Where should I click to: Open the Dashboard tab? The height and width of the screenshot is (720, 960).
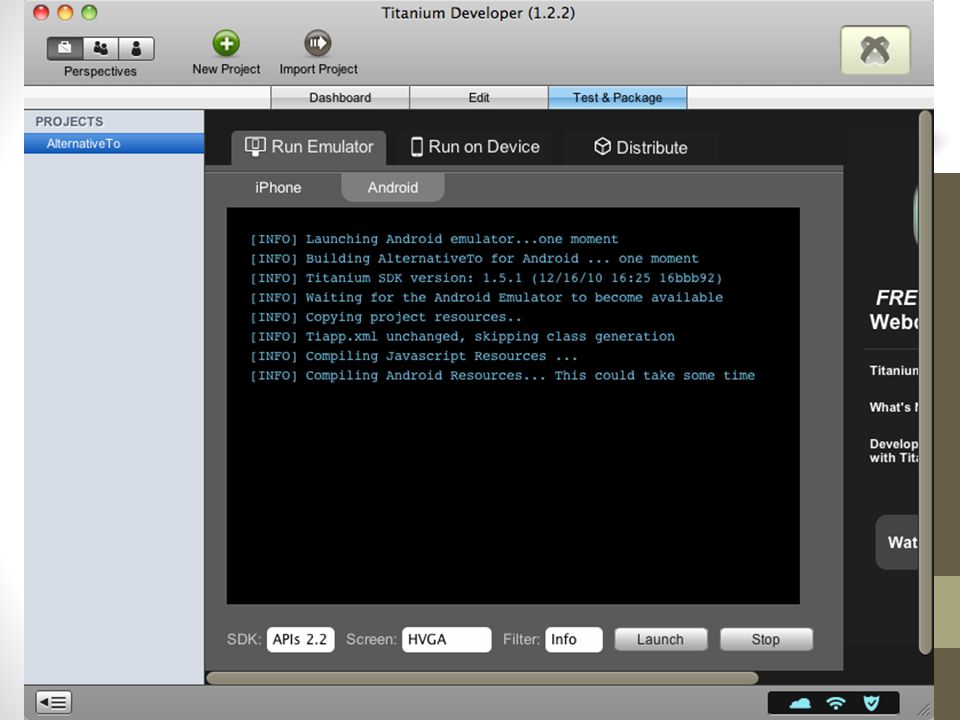[x=340, y=97]
